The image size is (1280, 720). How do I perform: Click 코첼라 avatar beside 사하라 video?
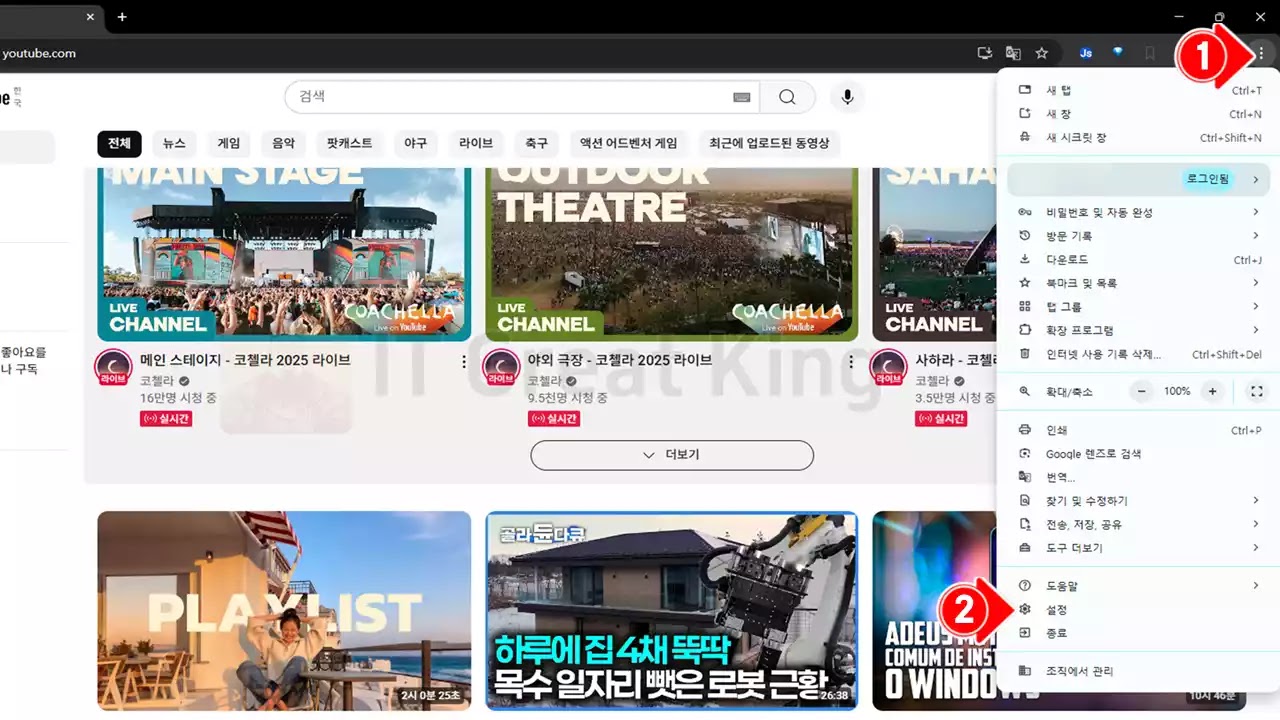888,367
